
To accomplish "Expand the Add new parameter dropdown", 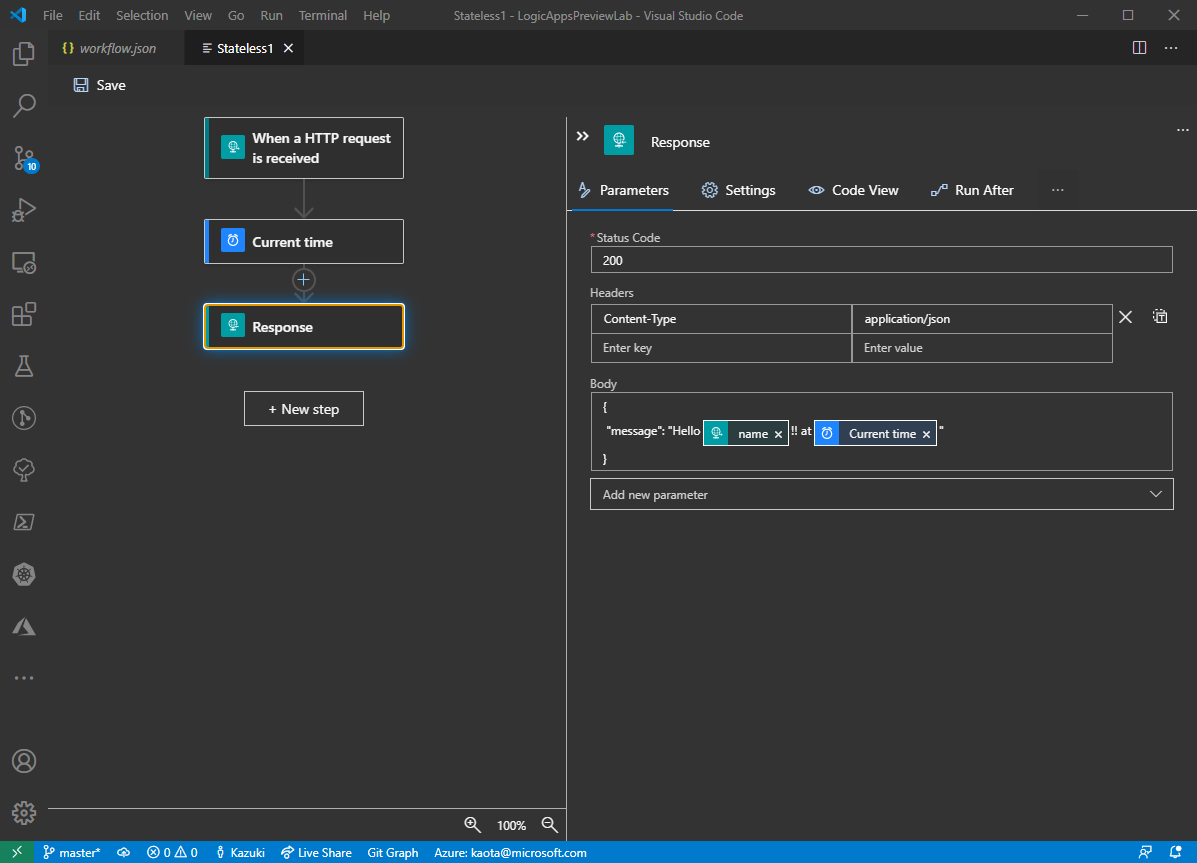I will 882,495.
